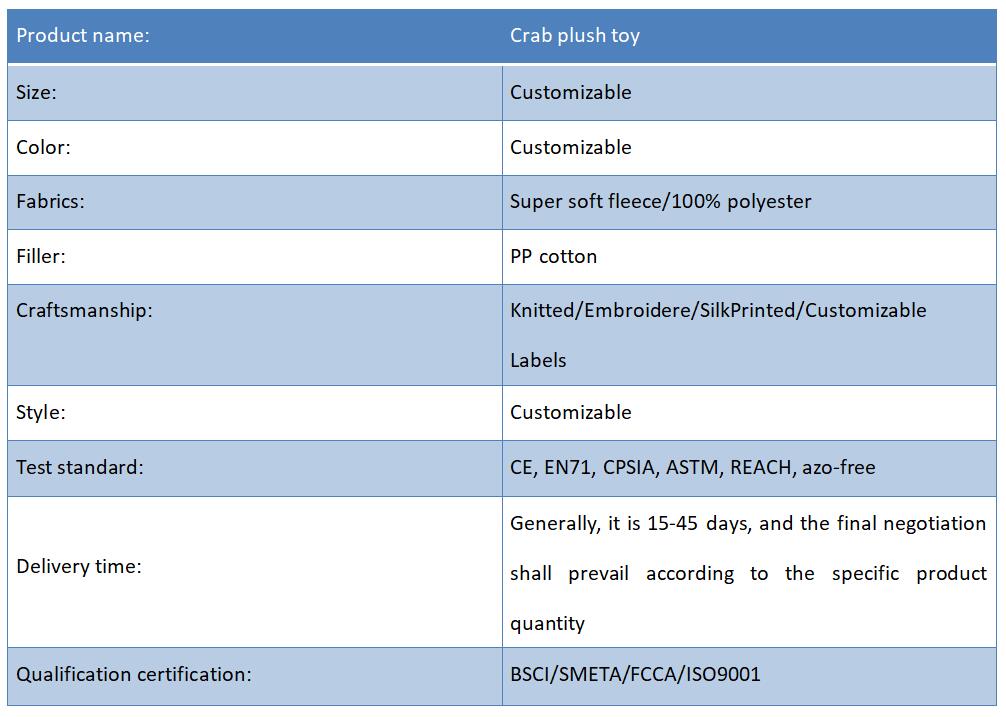The image size is (1006, 717).
Task: Click the 'Craftsmanship:' label cell
Action: 255,335
